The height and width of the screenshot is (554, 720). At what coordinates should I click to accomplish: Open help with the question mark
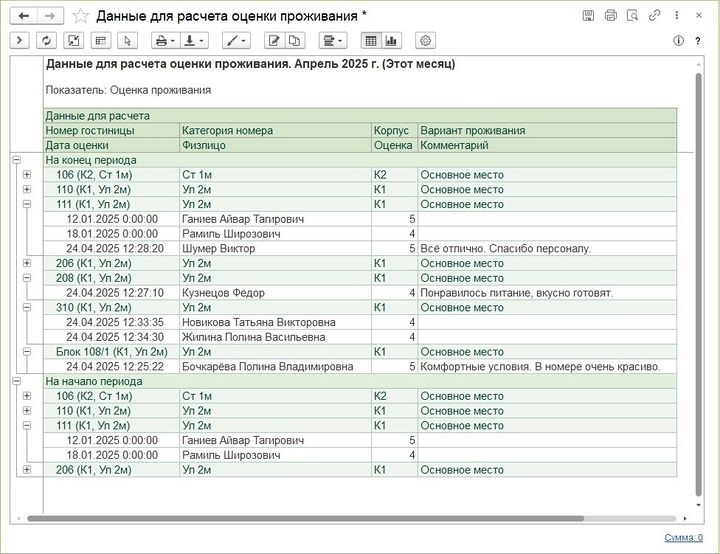click(698, 41)
